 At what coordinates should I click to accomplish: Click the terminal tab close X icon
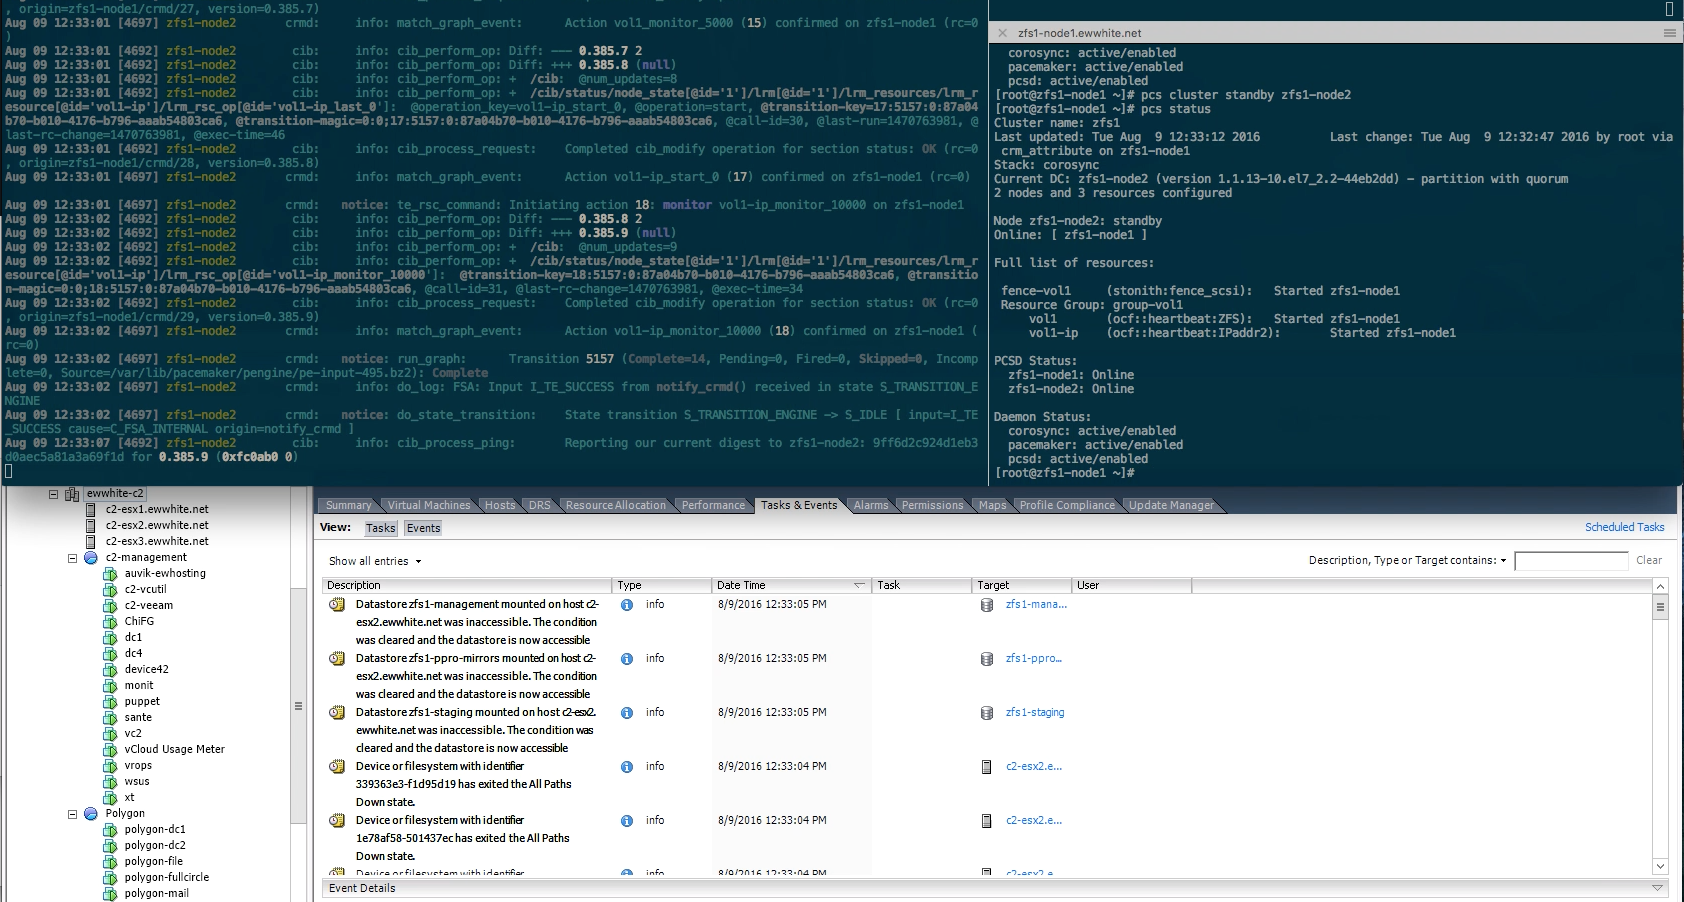[x=1002, y=33]
